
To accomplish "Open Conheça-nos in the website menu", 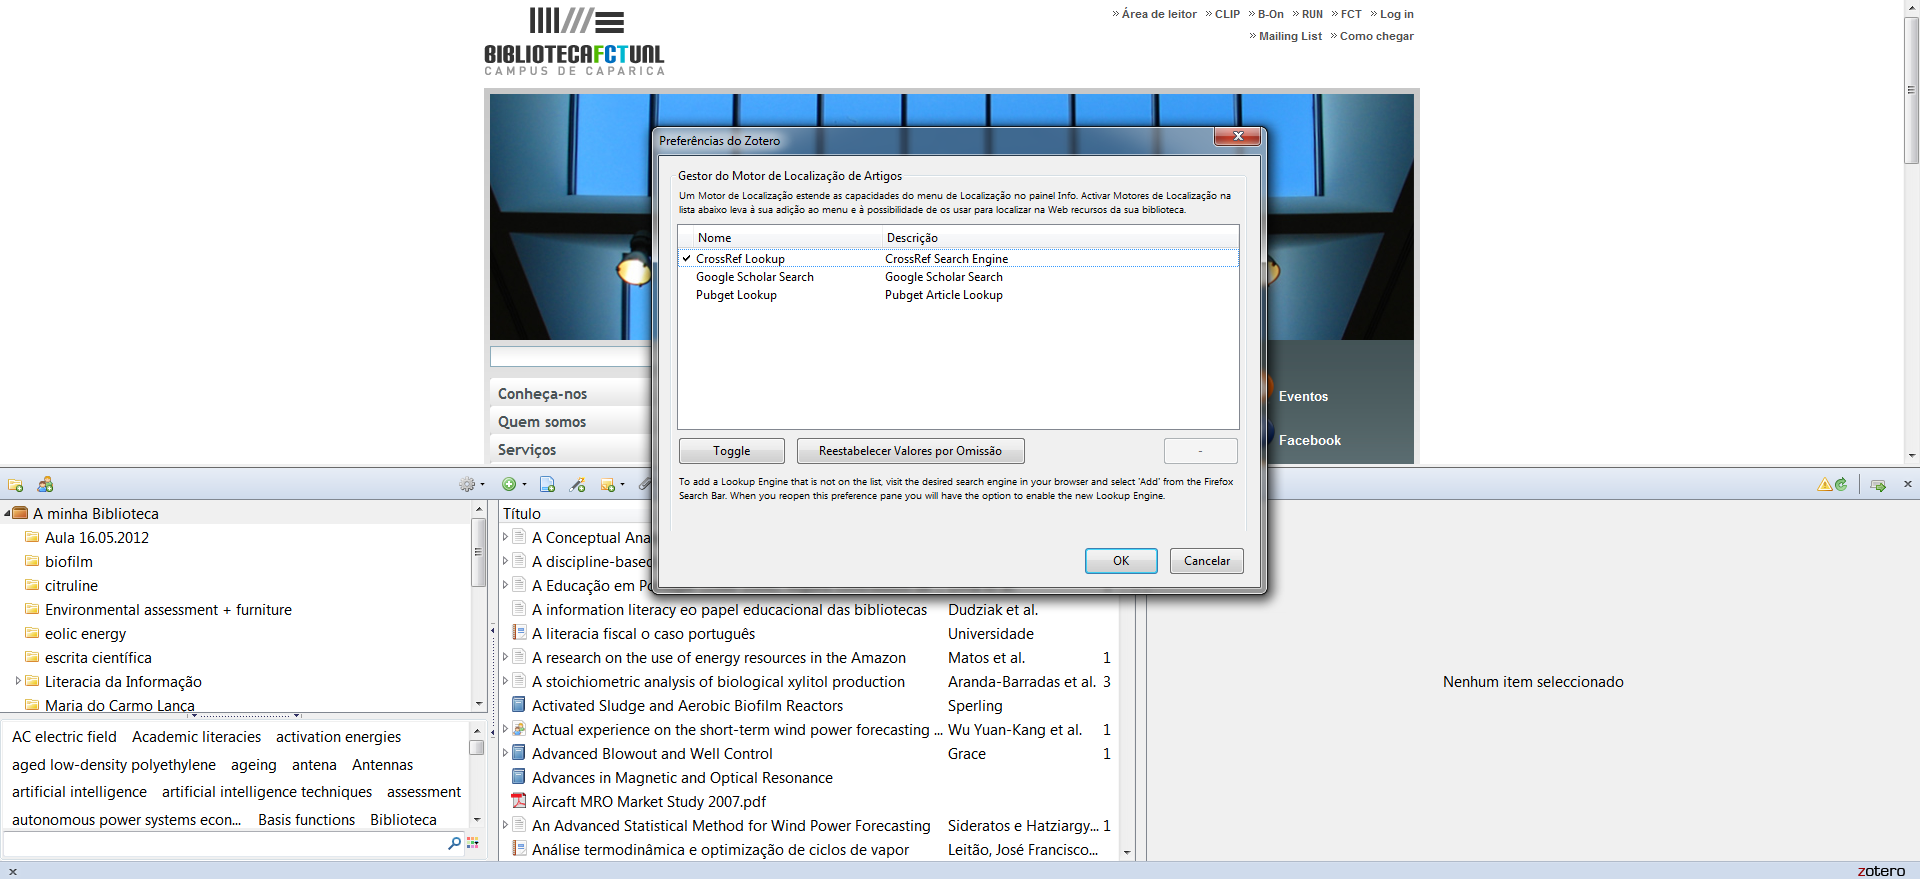I will point(542,394).
